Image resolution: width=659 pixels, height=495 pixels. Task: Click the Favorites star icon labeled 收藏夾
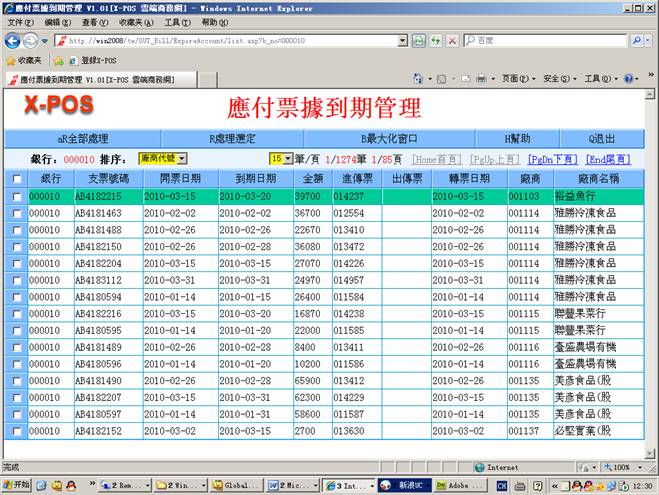pos(10,60)
